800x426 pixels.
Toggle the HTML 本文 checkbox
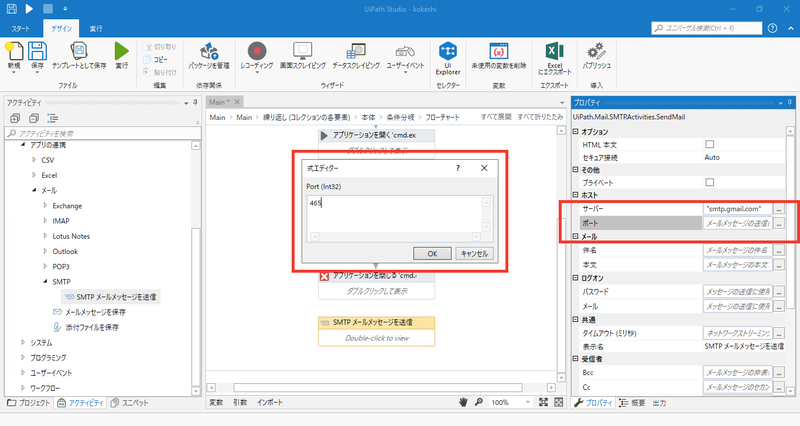[x=709, y=144]
